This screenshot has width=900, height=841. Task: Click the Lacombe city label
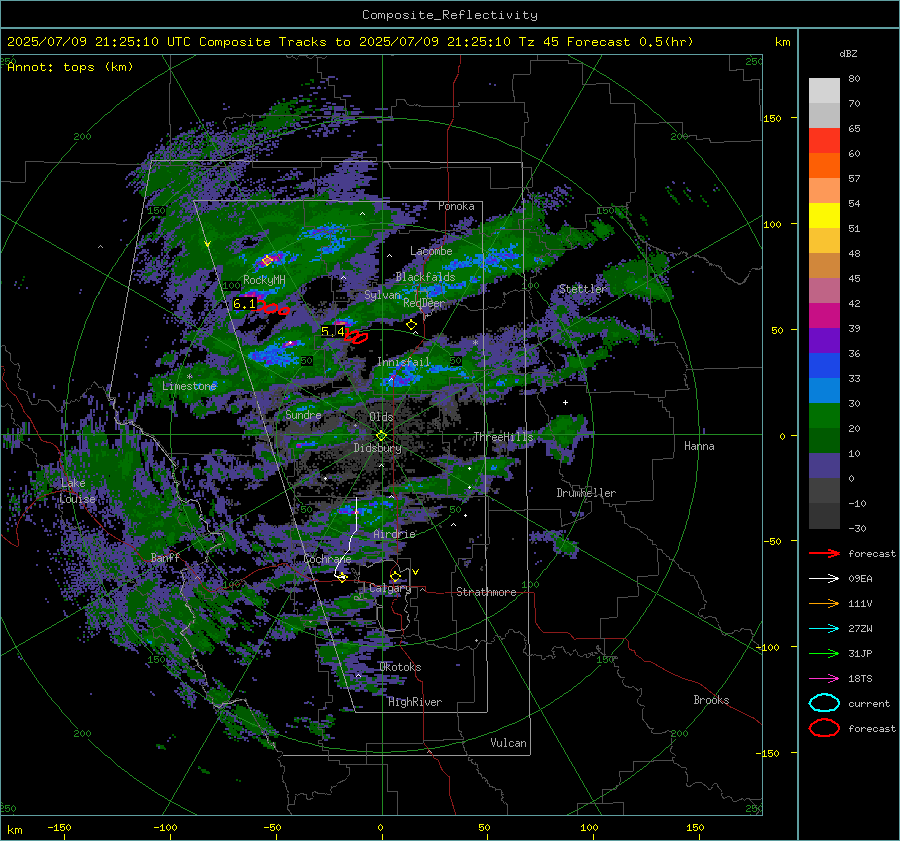tap(431, 251)
